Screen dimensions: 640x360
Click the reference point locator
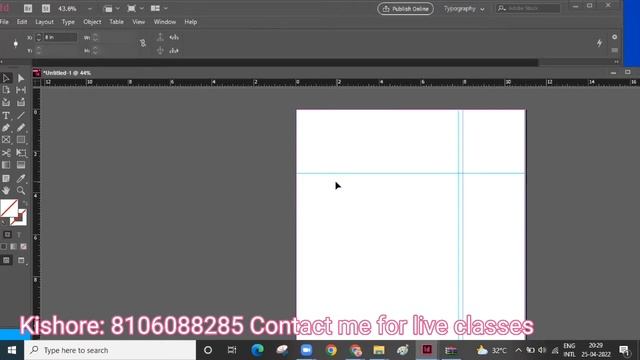click(16, 44)
